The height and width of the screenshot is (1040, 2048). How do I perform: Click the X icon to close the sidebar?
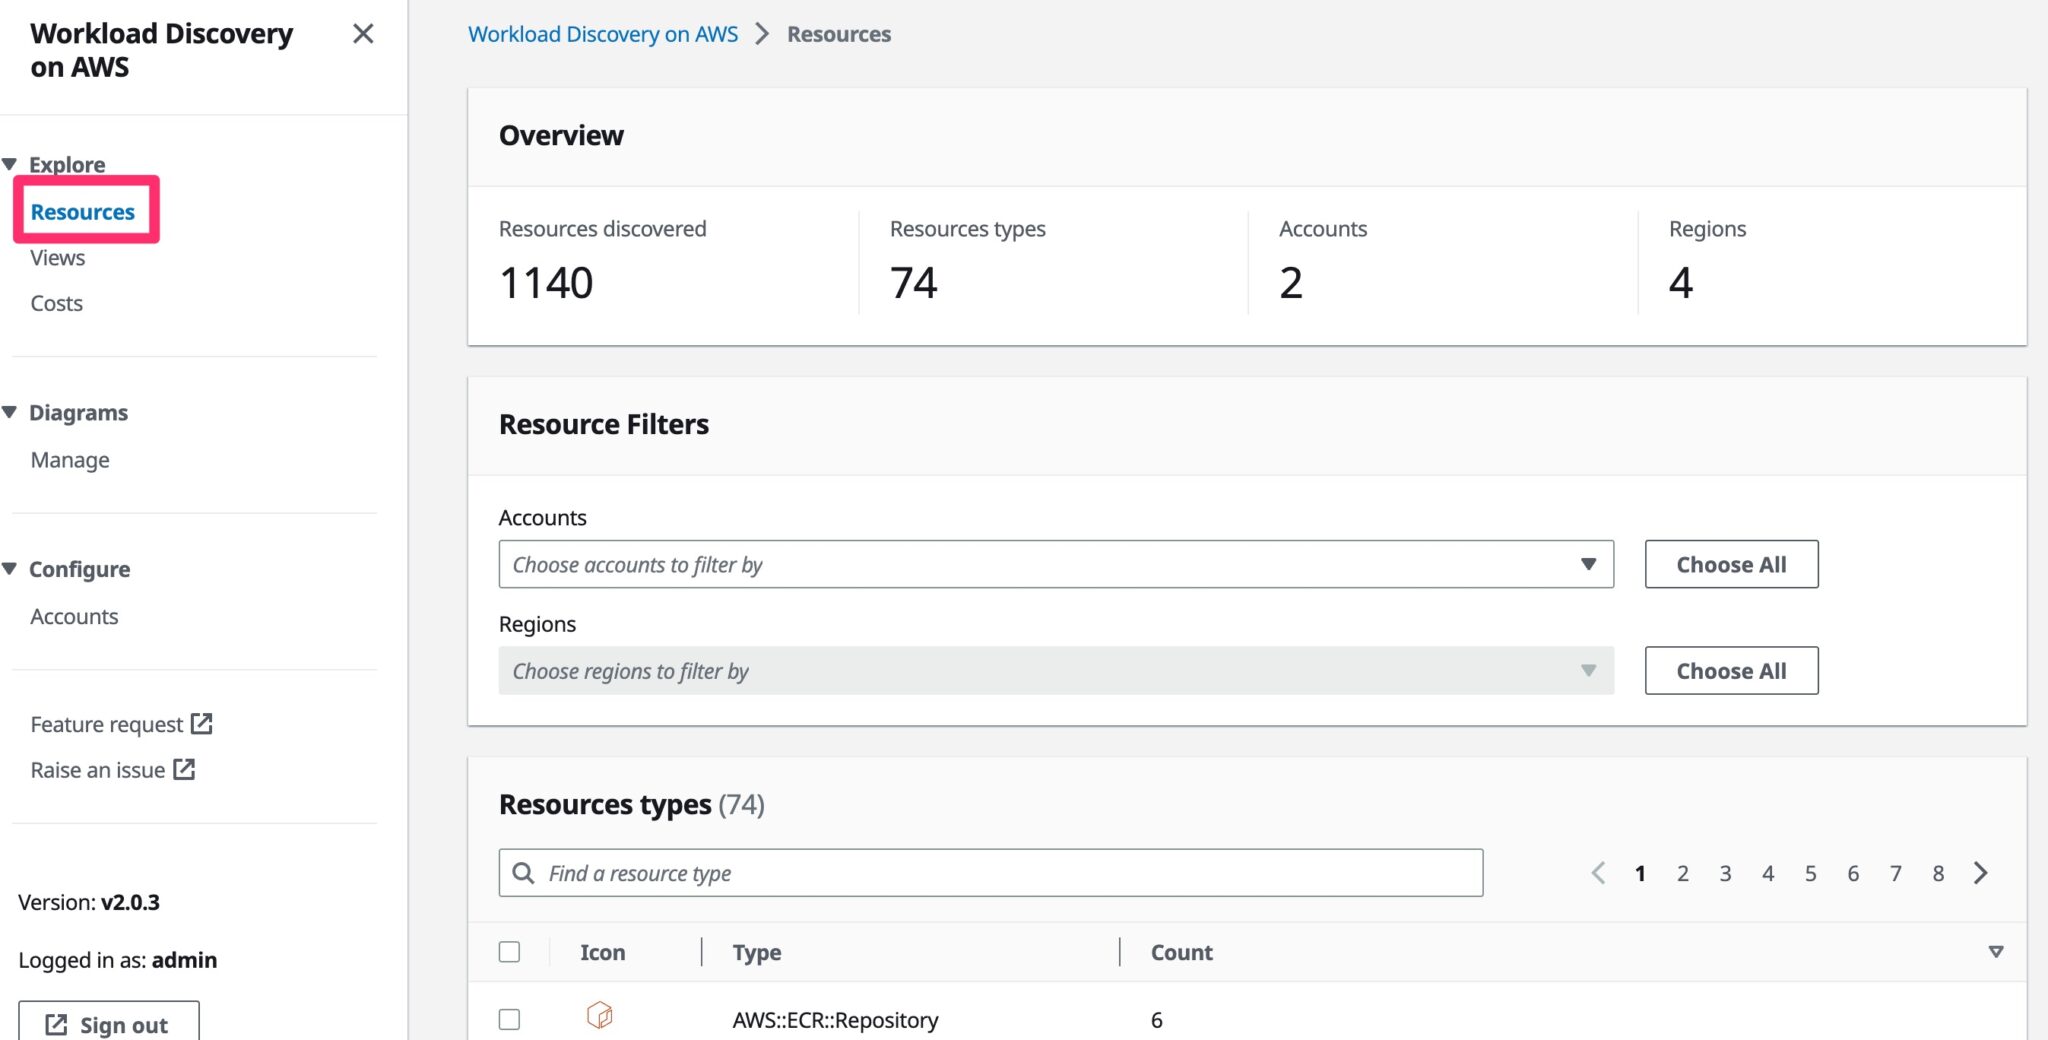363,33
